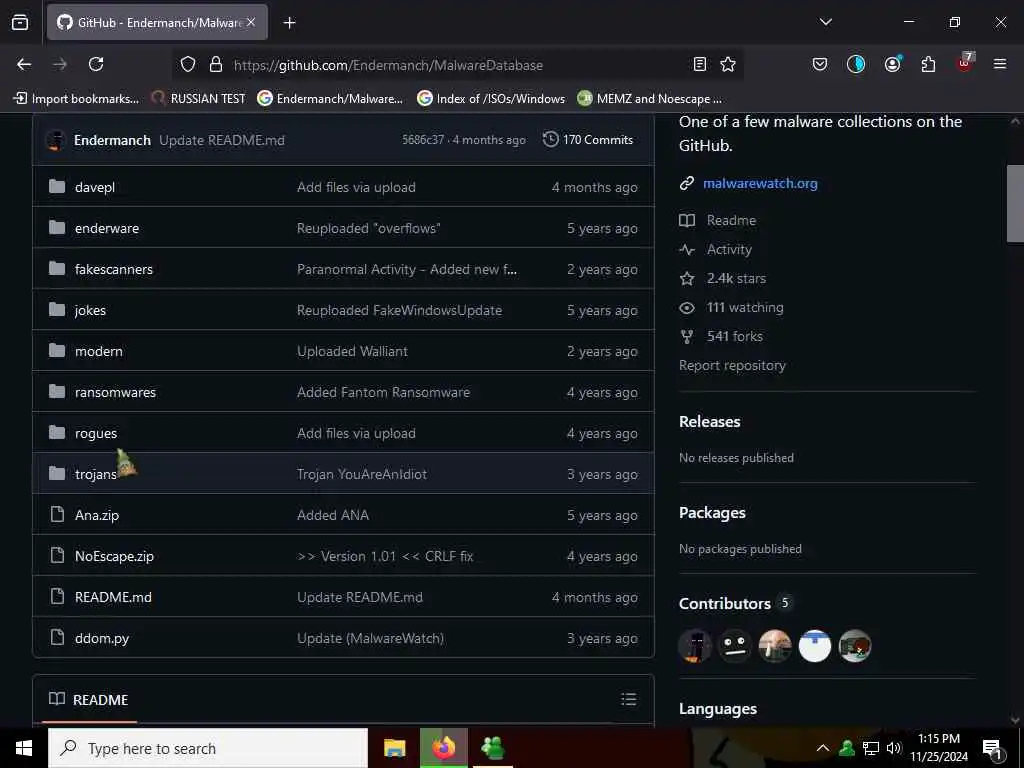View the 541 forks list
Screen dimensions: 1024x768
pyautogui.click(x=735, y=336)
